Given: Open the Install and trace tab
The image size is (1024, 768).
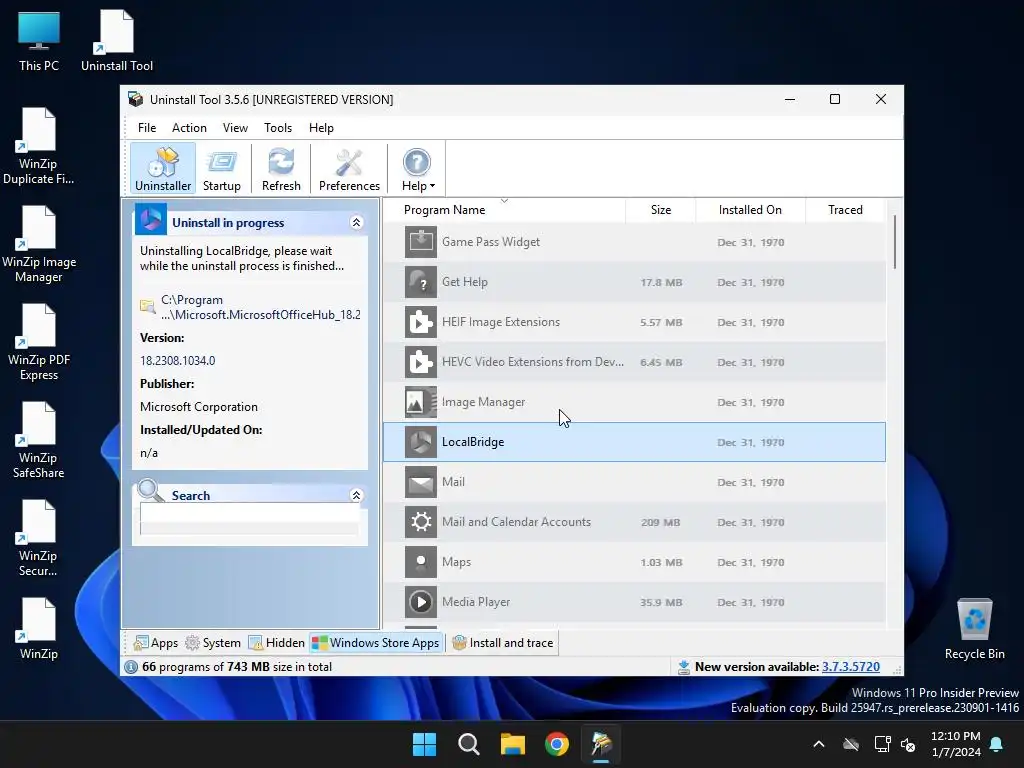Looking at the screenshot, I should pyautogui.click(x=502, y=643).
